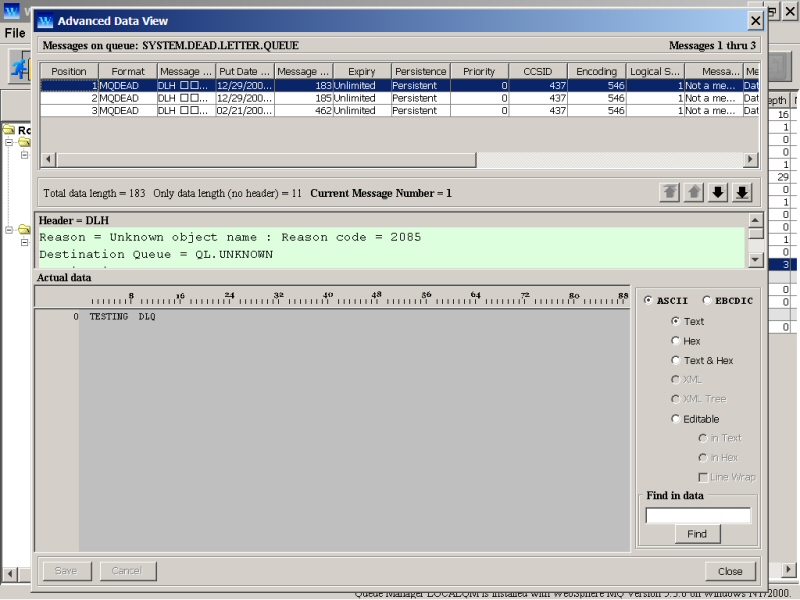Sort by the Position column header

tap(69, 71)
